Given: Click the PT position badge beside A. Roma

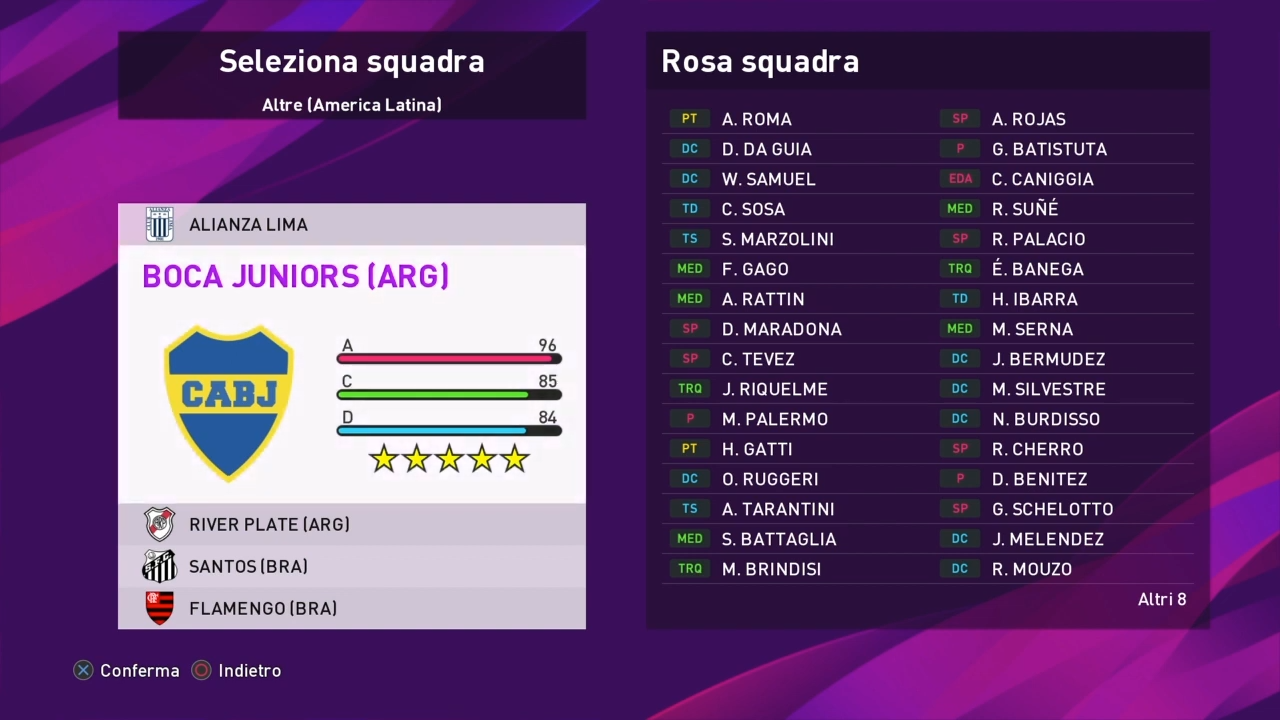Looking at the screenshot, I should (x=690, y=119).
